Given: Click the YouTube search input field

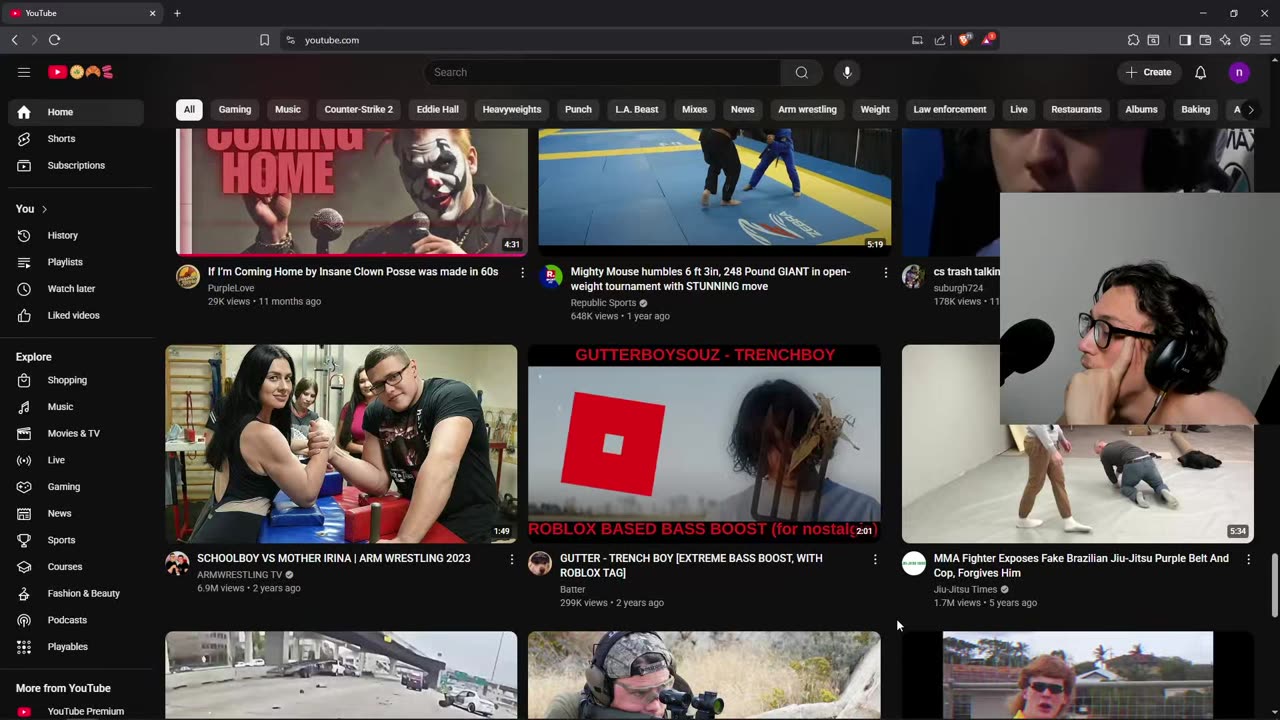Looking at the screenshot, I should tap(603, 72).
